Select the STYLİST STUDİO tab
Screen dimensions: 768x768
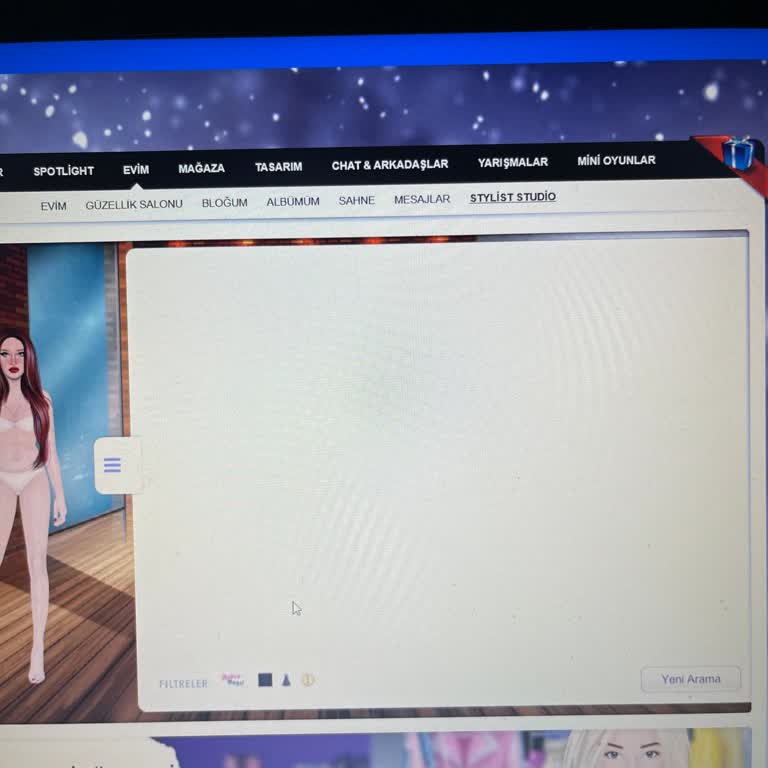coord(512,197)
